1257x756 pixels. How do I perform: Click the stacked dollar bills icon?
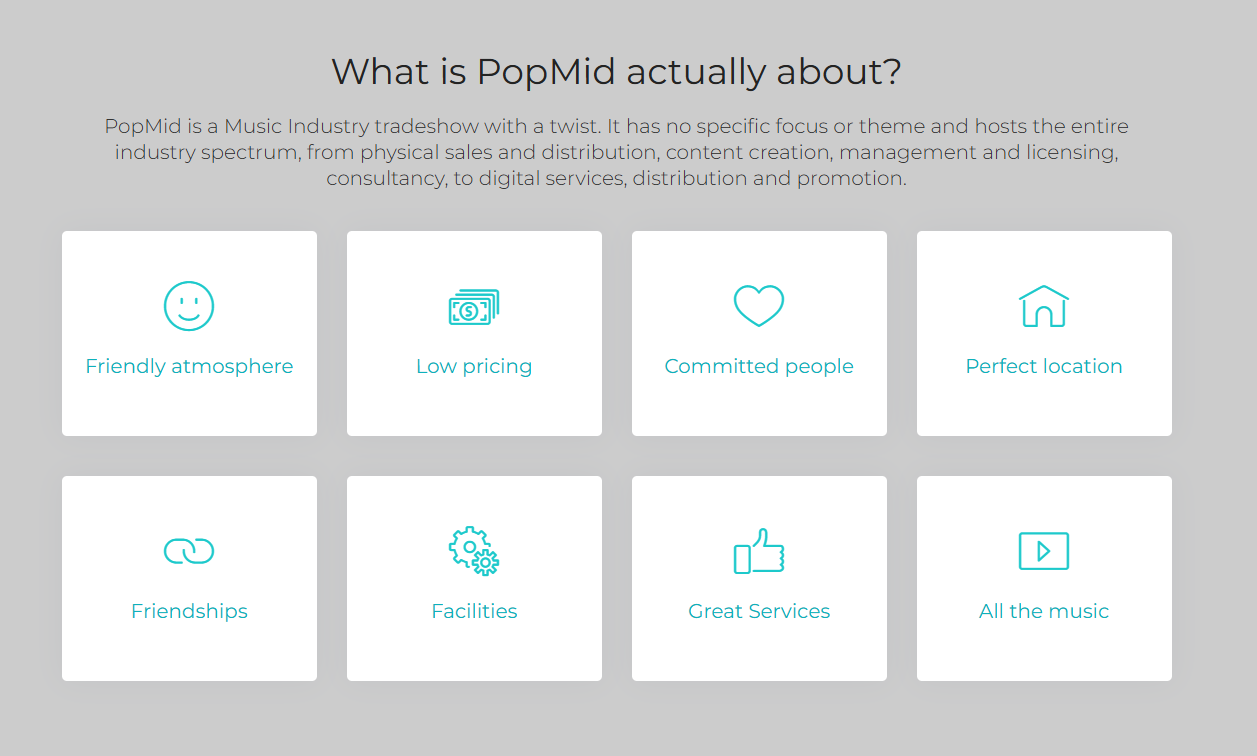click(x=474, y=307)
